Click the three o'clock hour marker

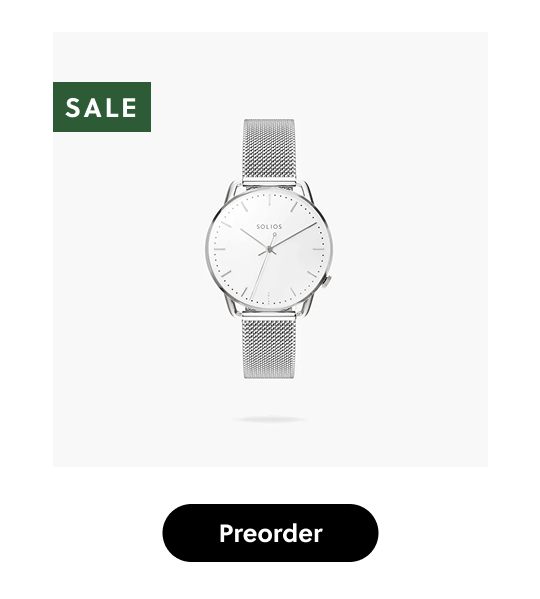pos(319,249)
